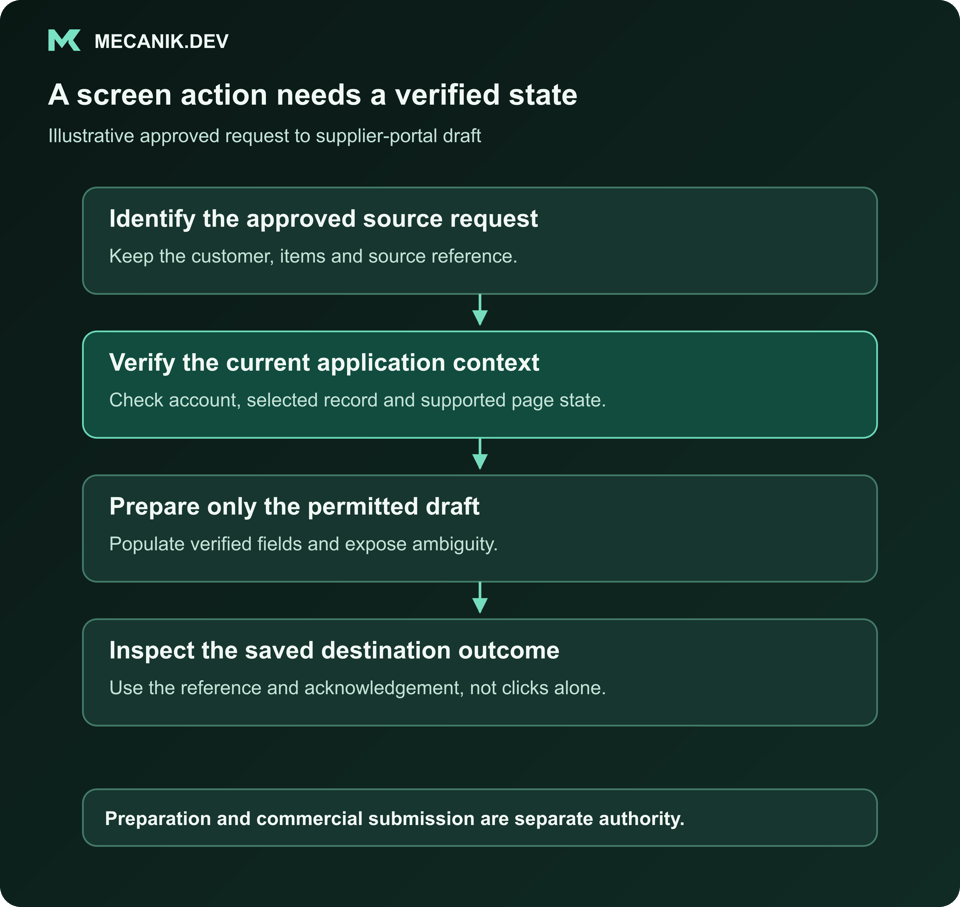Click the MECANIK.DEV brand name
This screenshot has height=907, width=960.
pos(161,41)
